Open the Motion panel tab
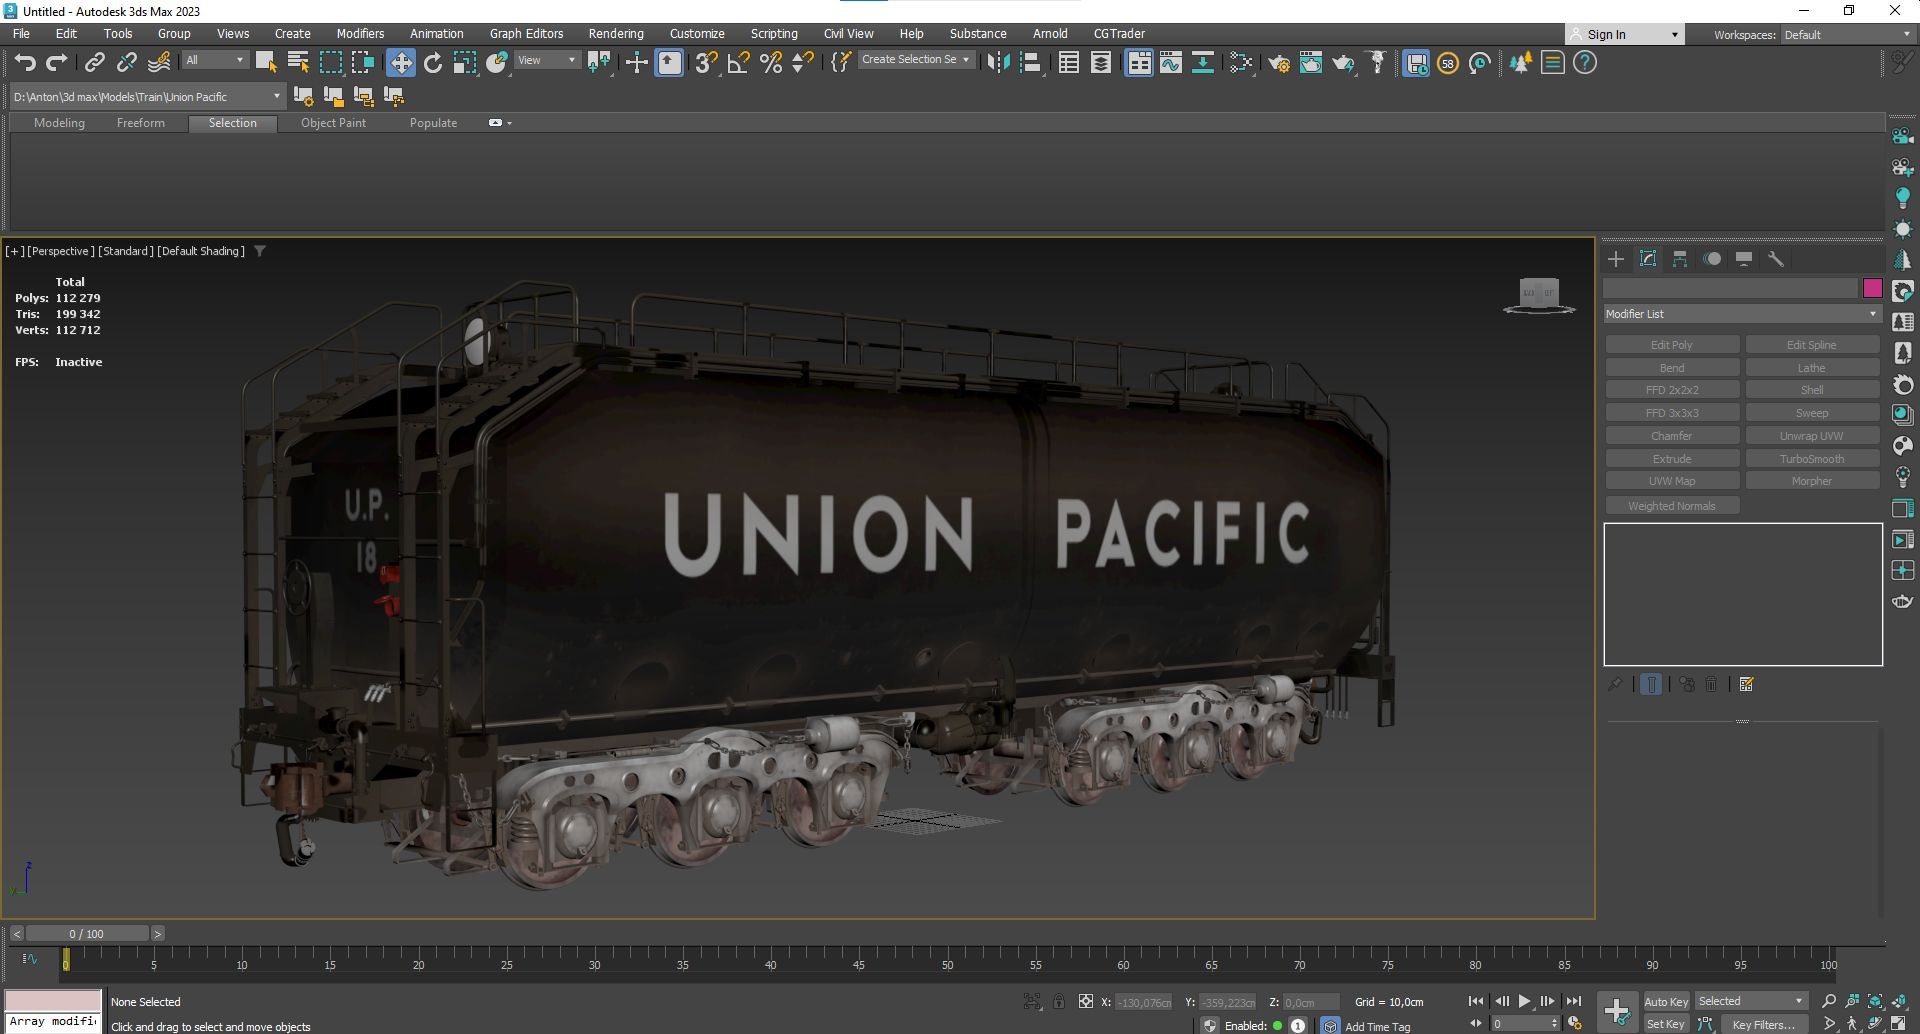The height and width of the screenshot is (1034, 1920). pos(1712,259)
